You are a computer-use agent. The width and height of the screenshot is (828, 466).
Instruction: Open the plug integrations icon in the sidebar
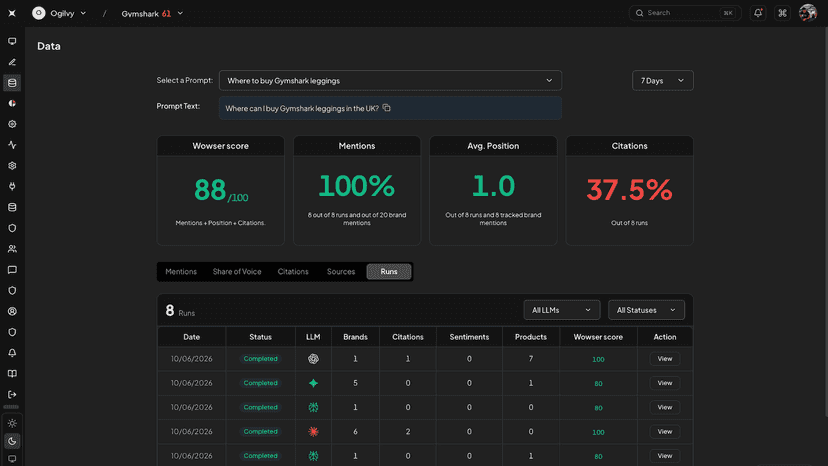pos(12,187)
